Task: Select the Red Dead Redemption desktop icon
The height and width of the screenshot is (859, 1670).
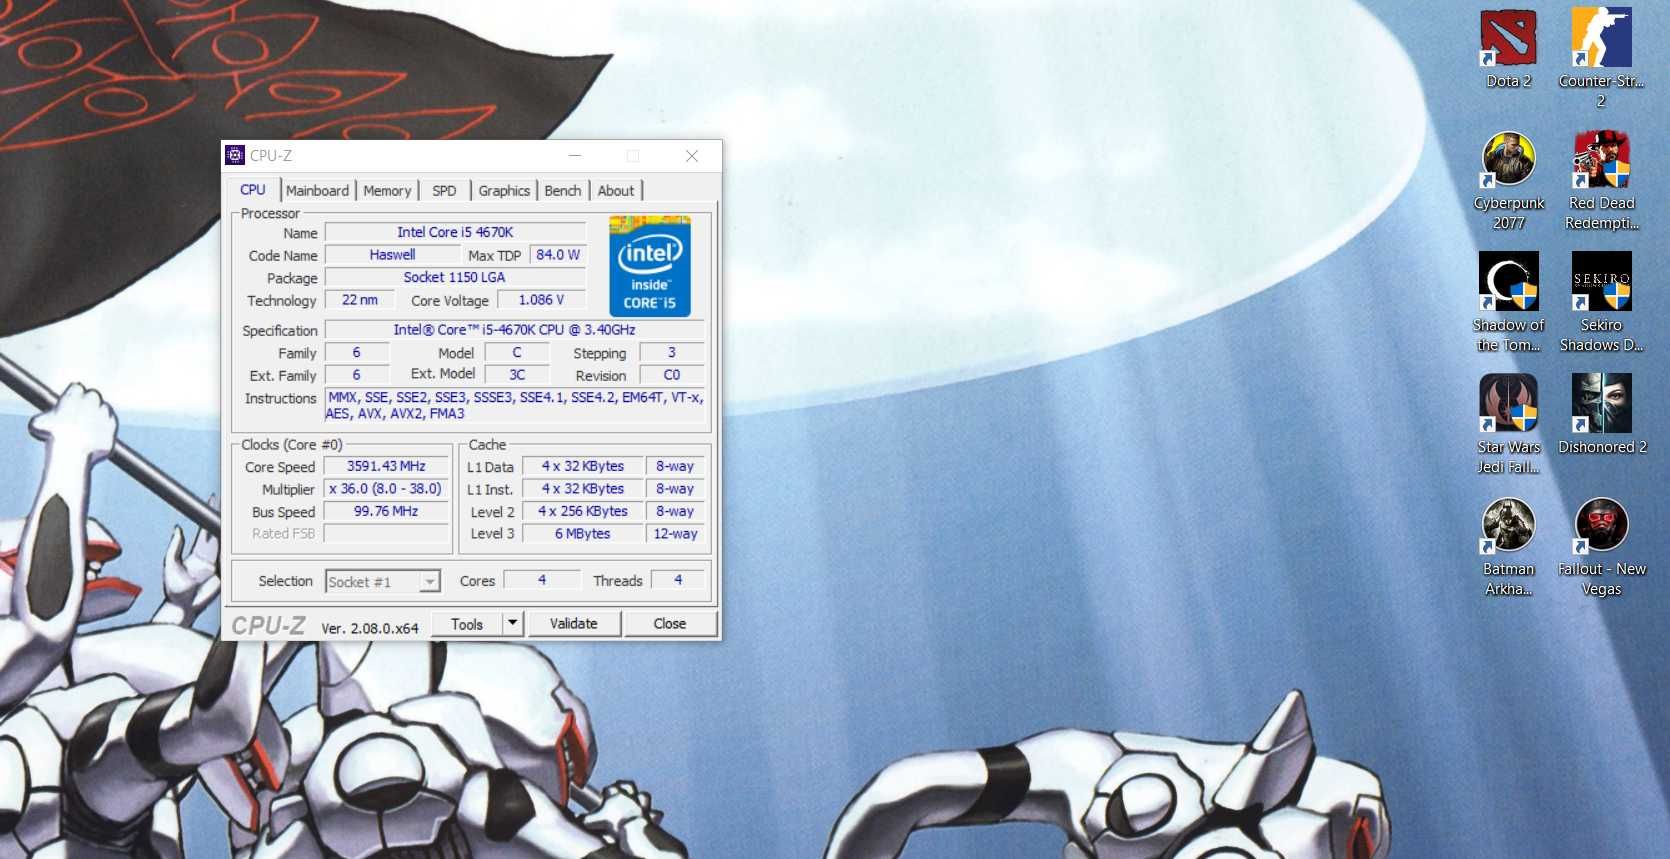Action: (x=1601, y=181)
